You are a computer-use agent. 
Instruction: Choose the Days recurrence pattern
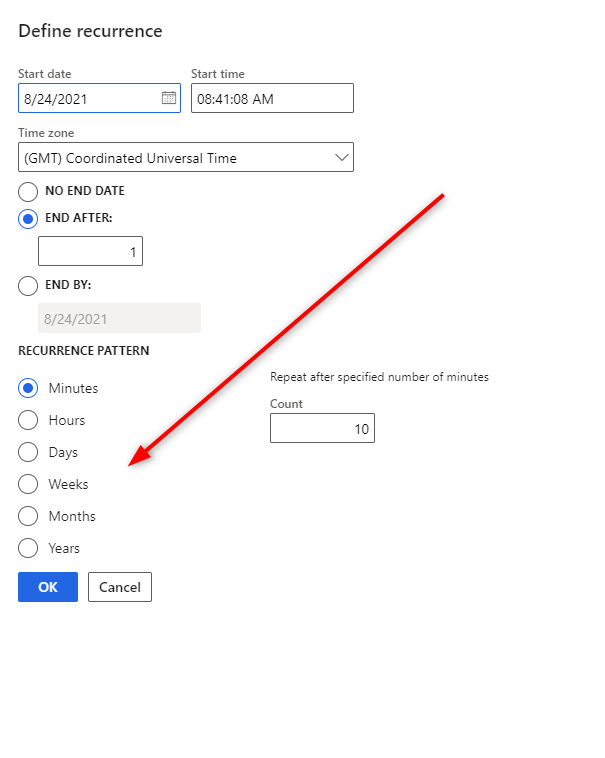(x=28, y=452)
